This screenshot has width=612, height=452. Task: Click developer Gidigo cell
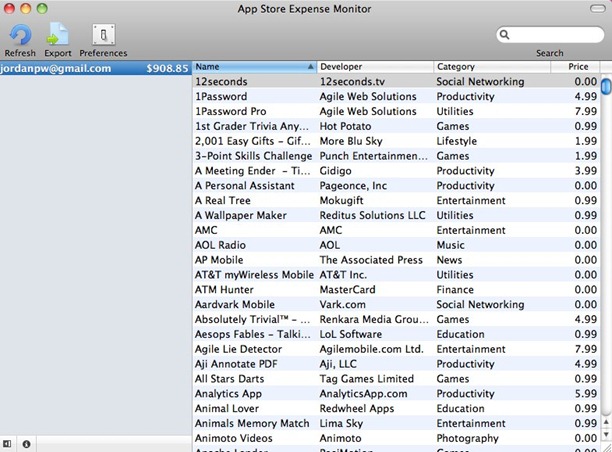point(335,171)
